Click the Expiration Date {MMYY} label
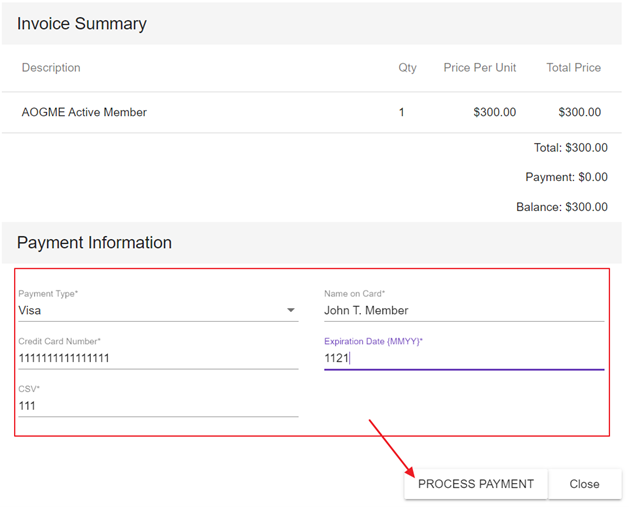 point(373,341)
